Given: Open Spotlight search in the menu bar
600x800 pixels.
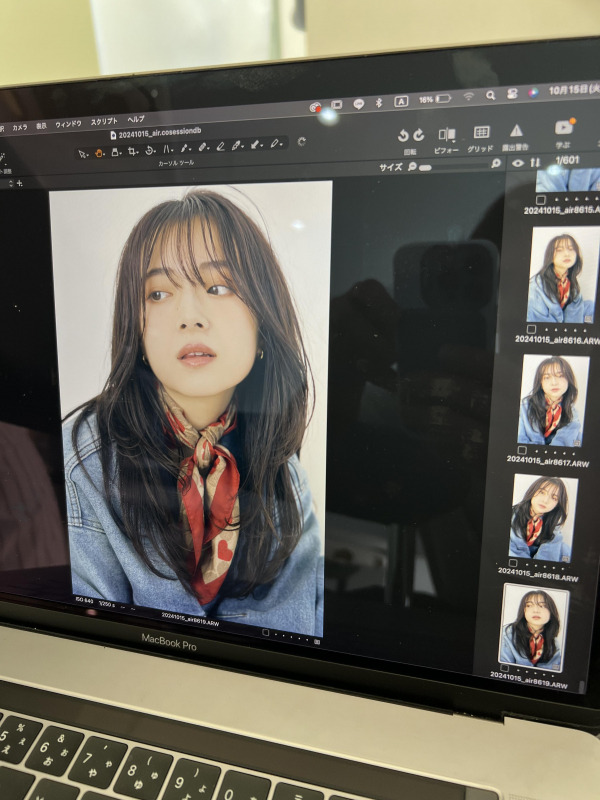Looking at the screenshot, I should 490,95.
